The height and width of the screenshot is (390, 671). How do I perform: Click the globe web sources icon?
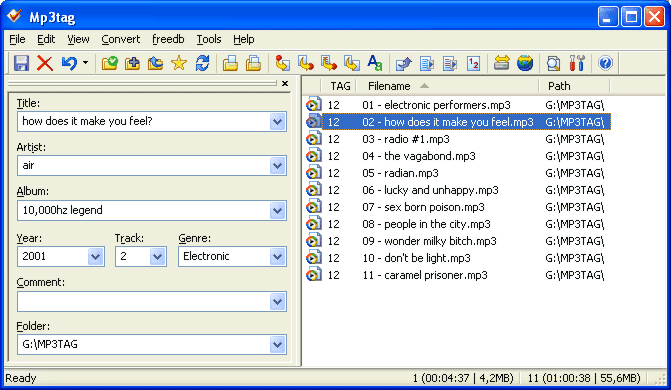point(525,63)
